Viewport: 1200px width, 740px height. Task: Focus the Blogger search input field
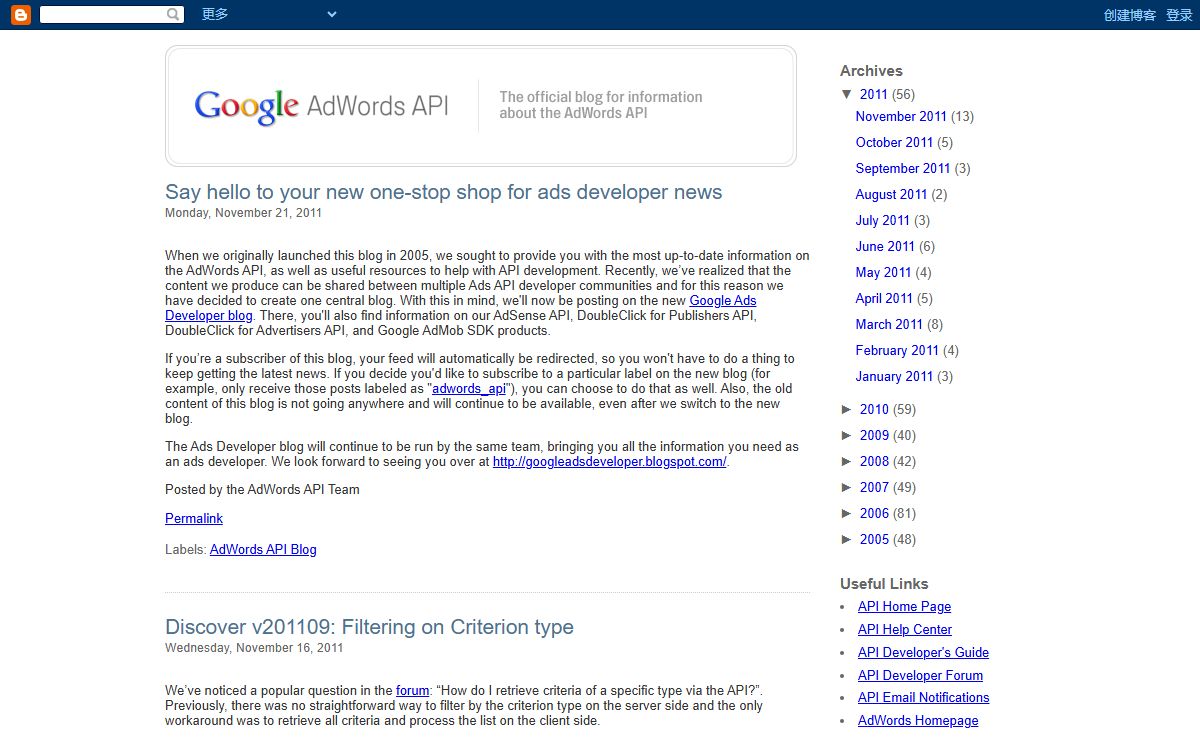(x=103, y=15)
